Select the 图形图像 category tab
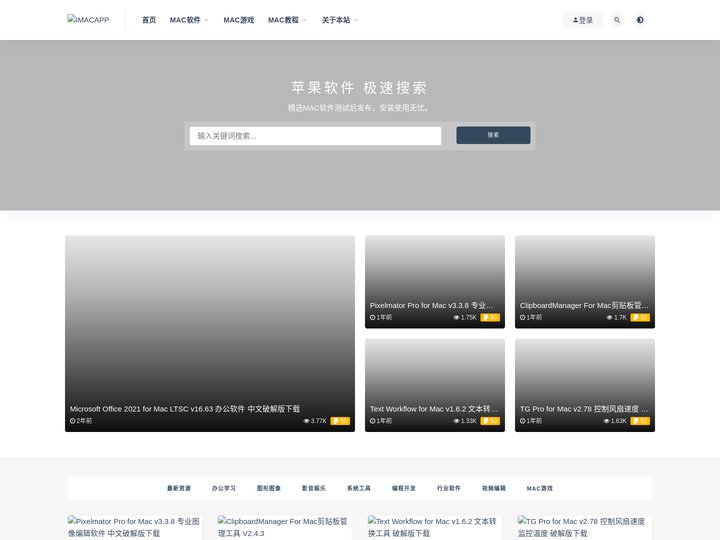The height and width of the screenshot is (540, 720). click(x=269, y=488)
